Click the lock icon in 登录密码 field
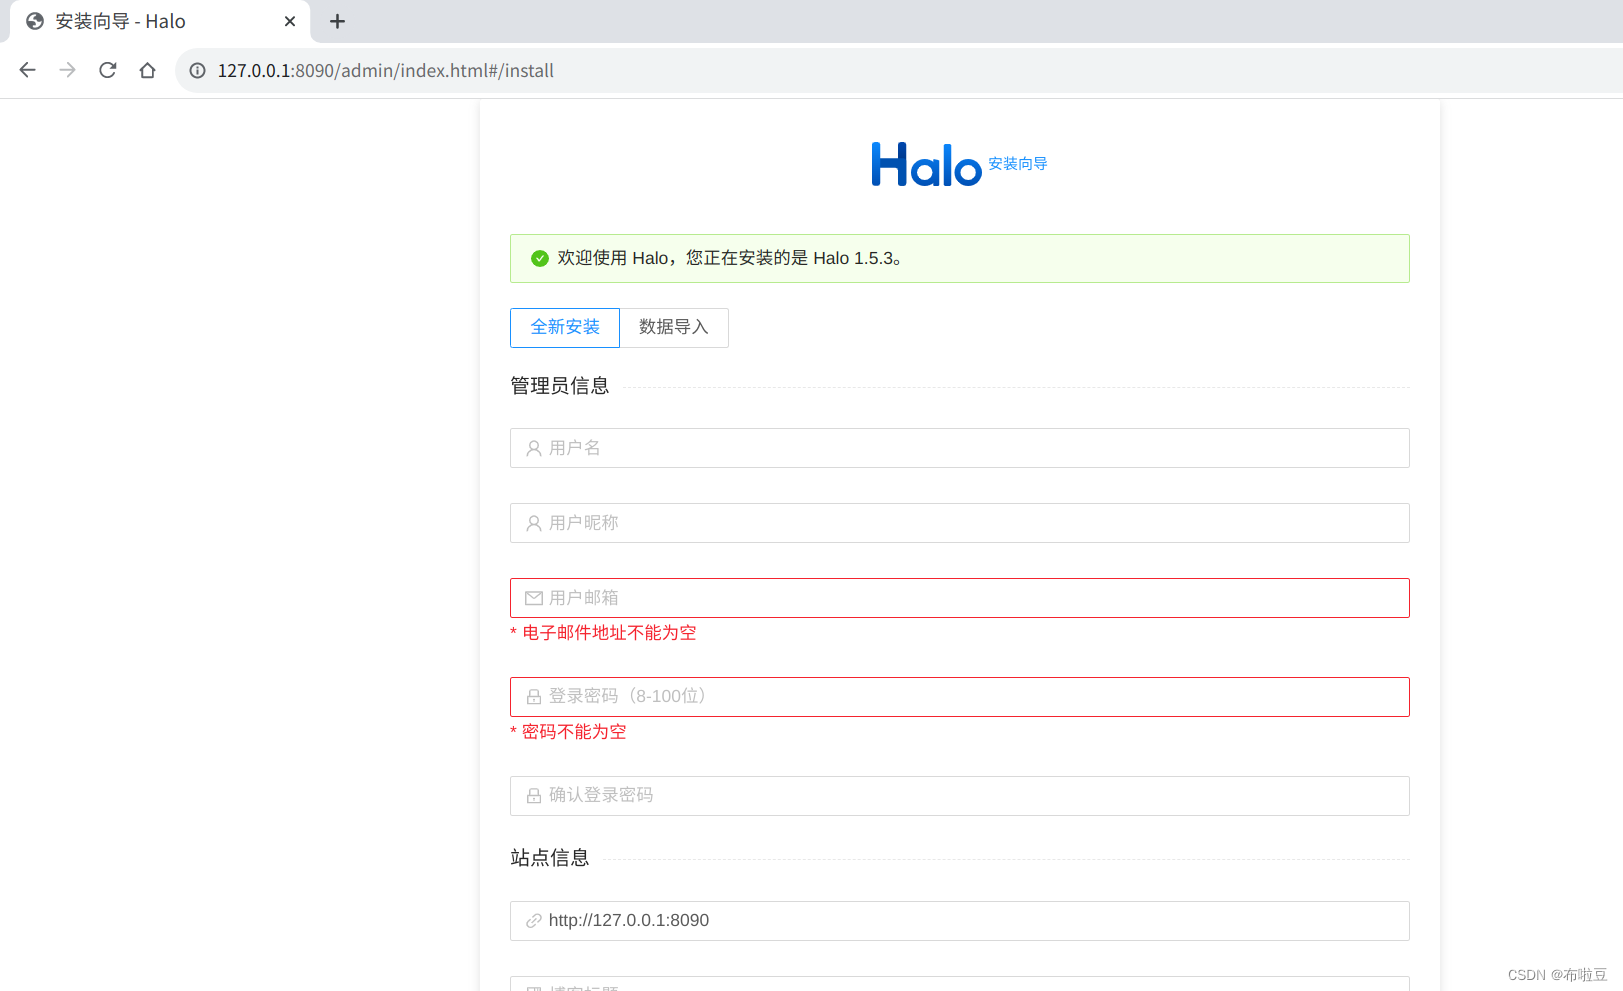The height and width of the screenshot is (991, 1623). [x=533, y=696]
